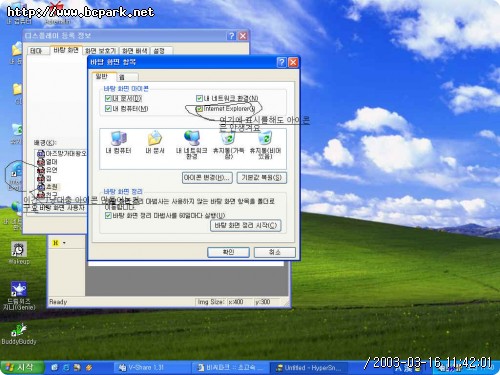
Task: Click the Internet Explorer quick launch icon in taskbar
Action: [x=66, y=367]
